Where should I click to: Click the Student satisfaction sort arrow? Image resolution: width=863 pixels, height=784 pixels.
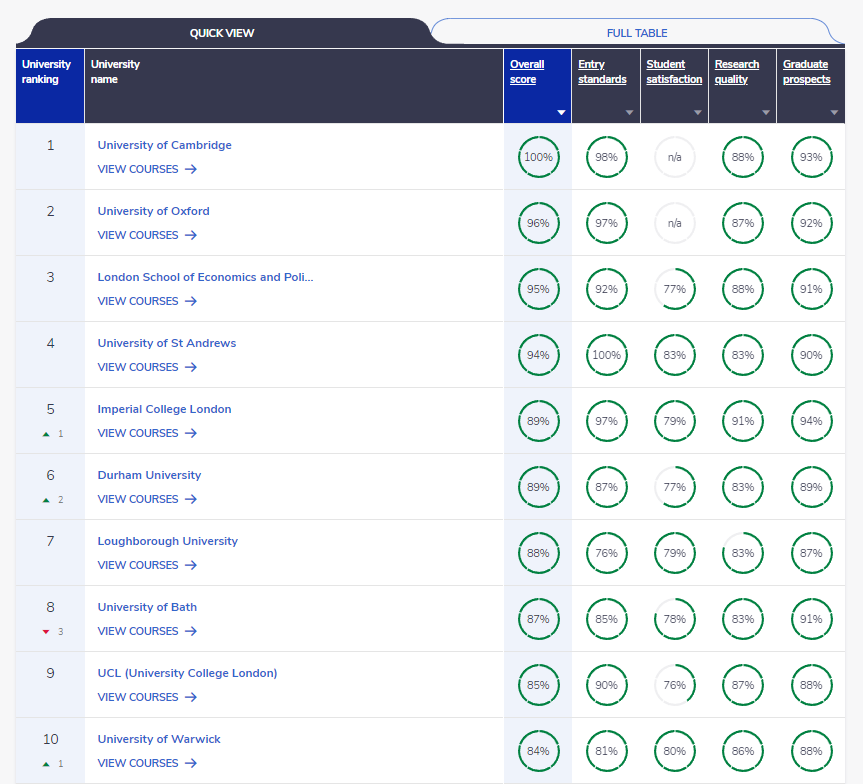pyautogui.click(x=698, y=112)
